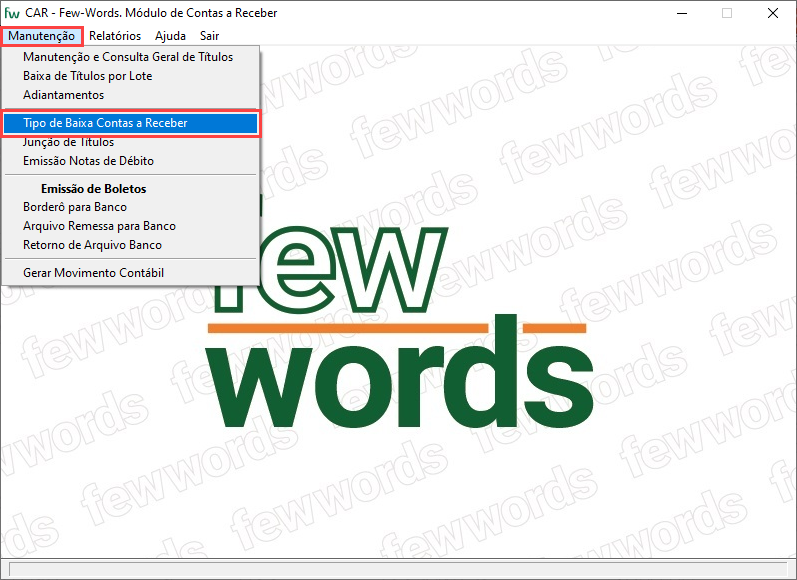Screen dimensions: 797x580
Task: Maximize the CAR Few-Words window
Action: 727,13
